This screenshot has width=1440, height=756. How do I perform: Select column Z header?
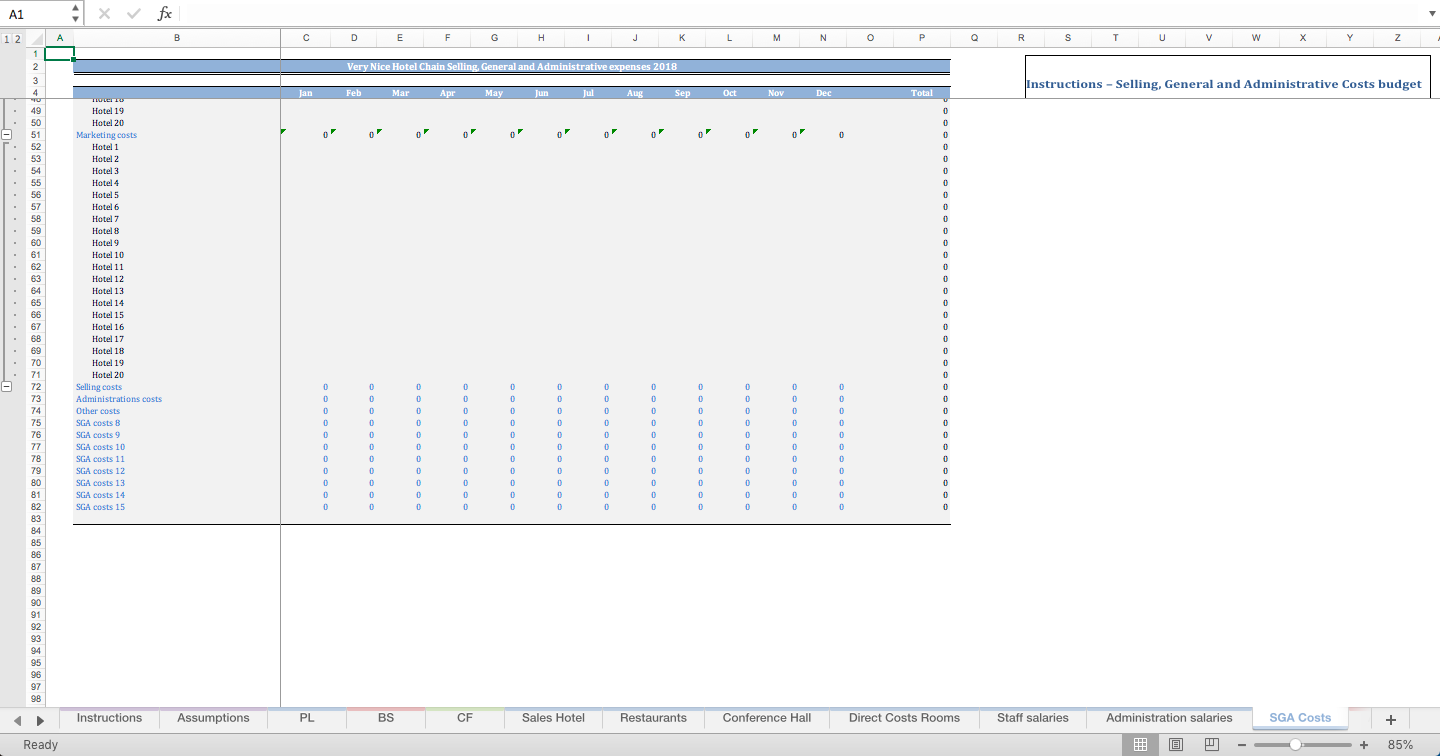click(1396, 38)
